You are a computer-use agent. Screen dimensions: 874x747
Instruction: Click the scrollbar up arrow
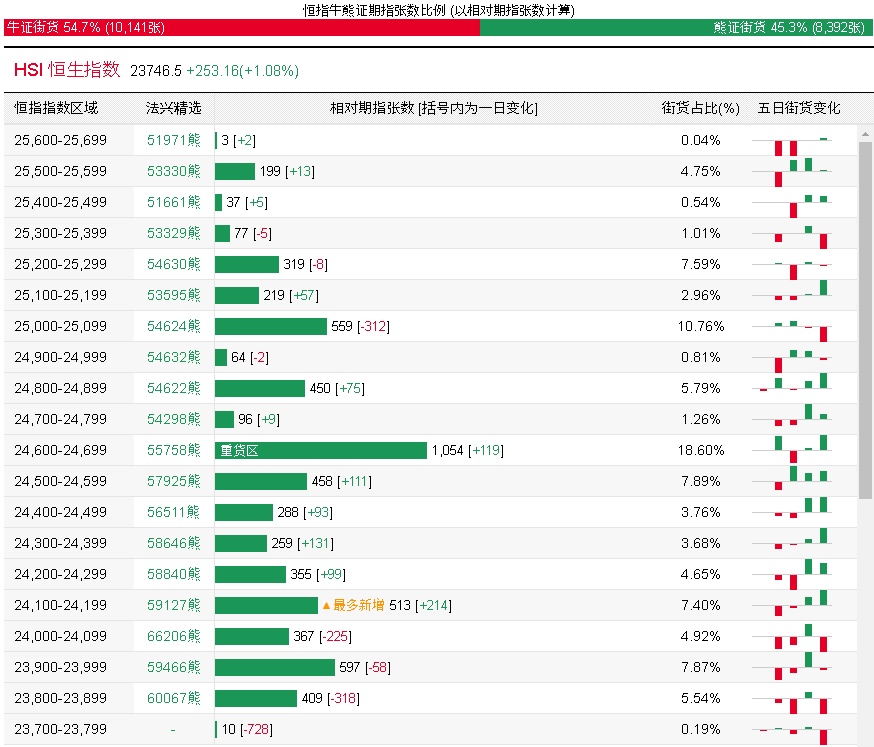(x=865, y=134)
